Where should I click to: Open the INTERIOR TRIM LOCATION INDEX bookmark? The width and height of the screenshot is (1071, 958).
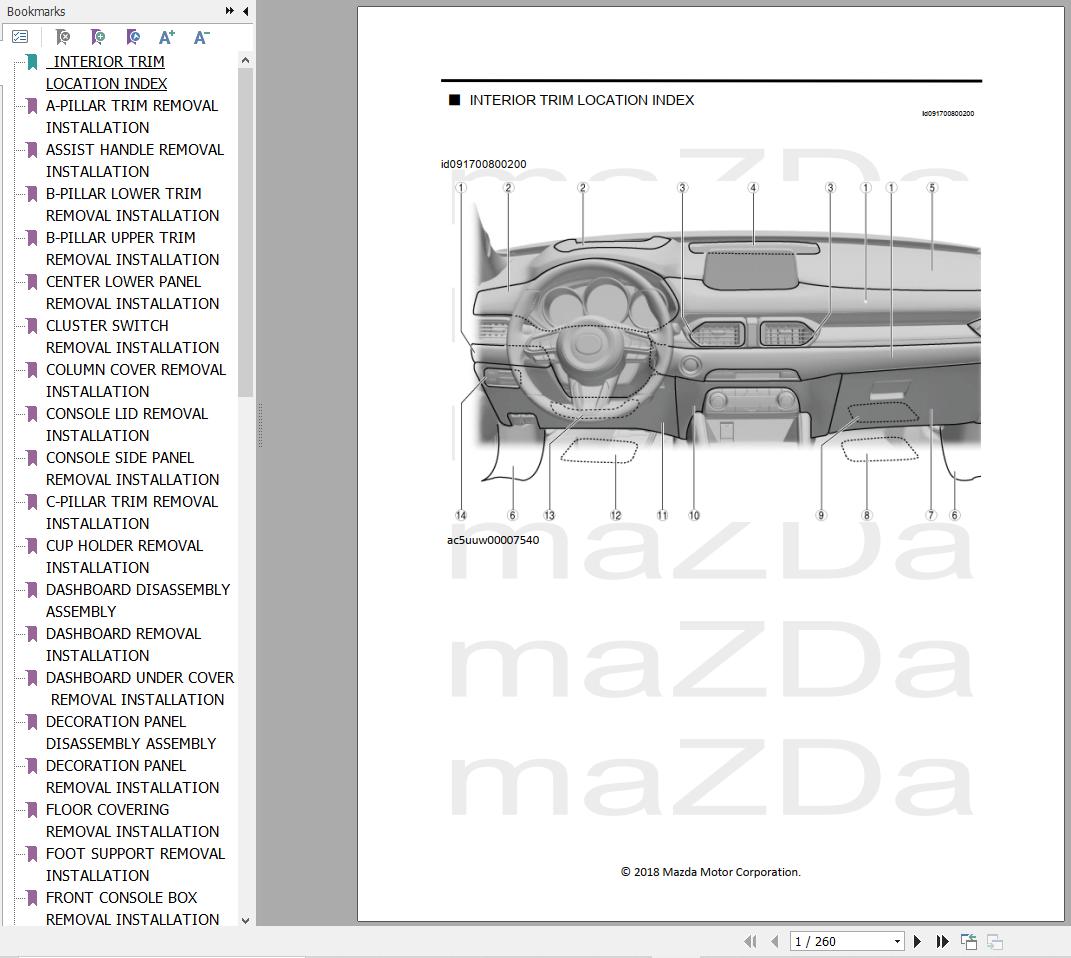point(106,72)
